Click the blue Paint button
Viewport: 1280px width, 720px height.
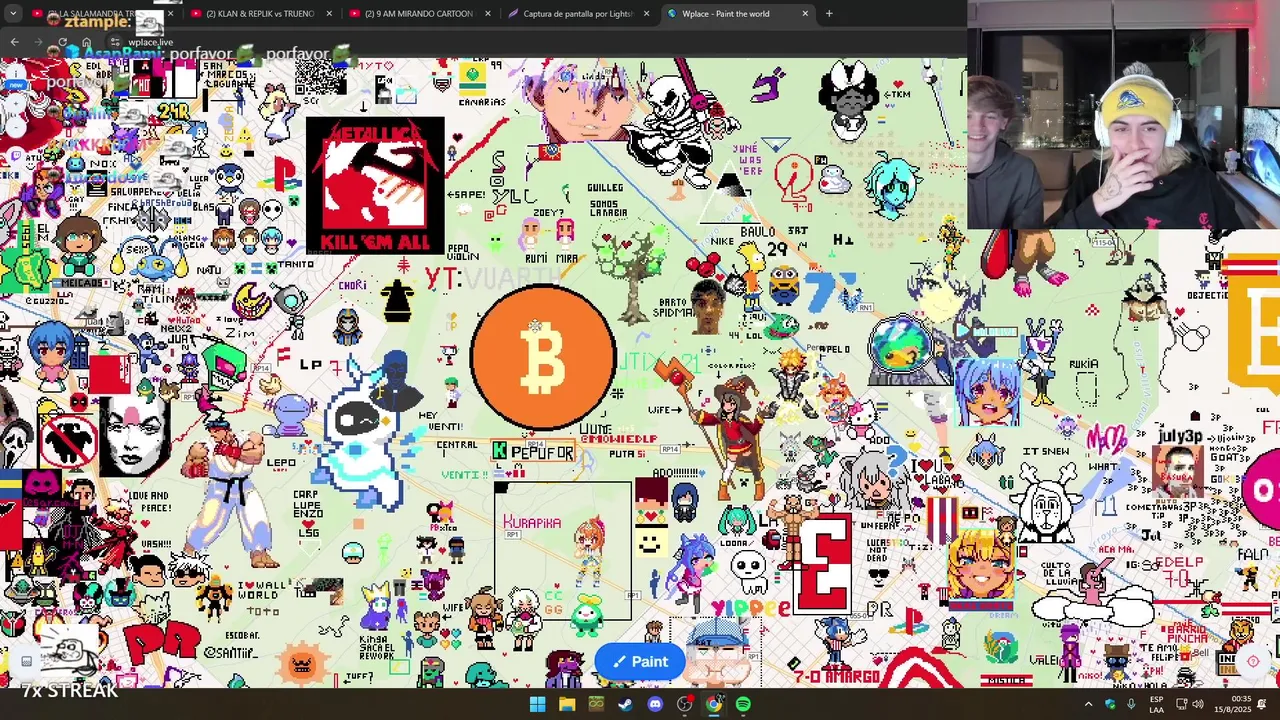click(640, 661)
